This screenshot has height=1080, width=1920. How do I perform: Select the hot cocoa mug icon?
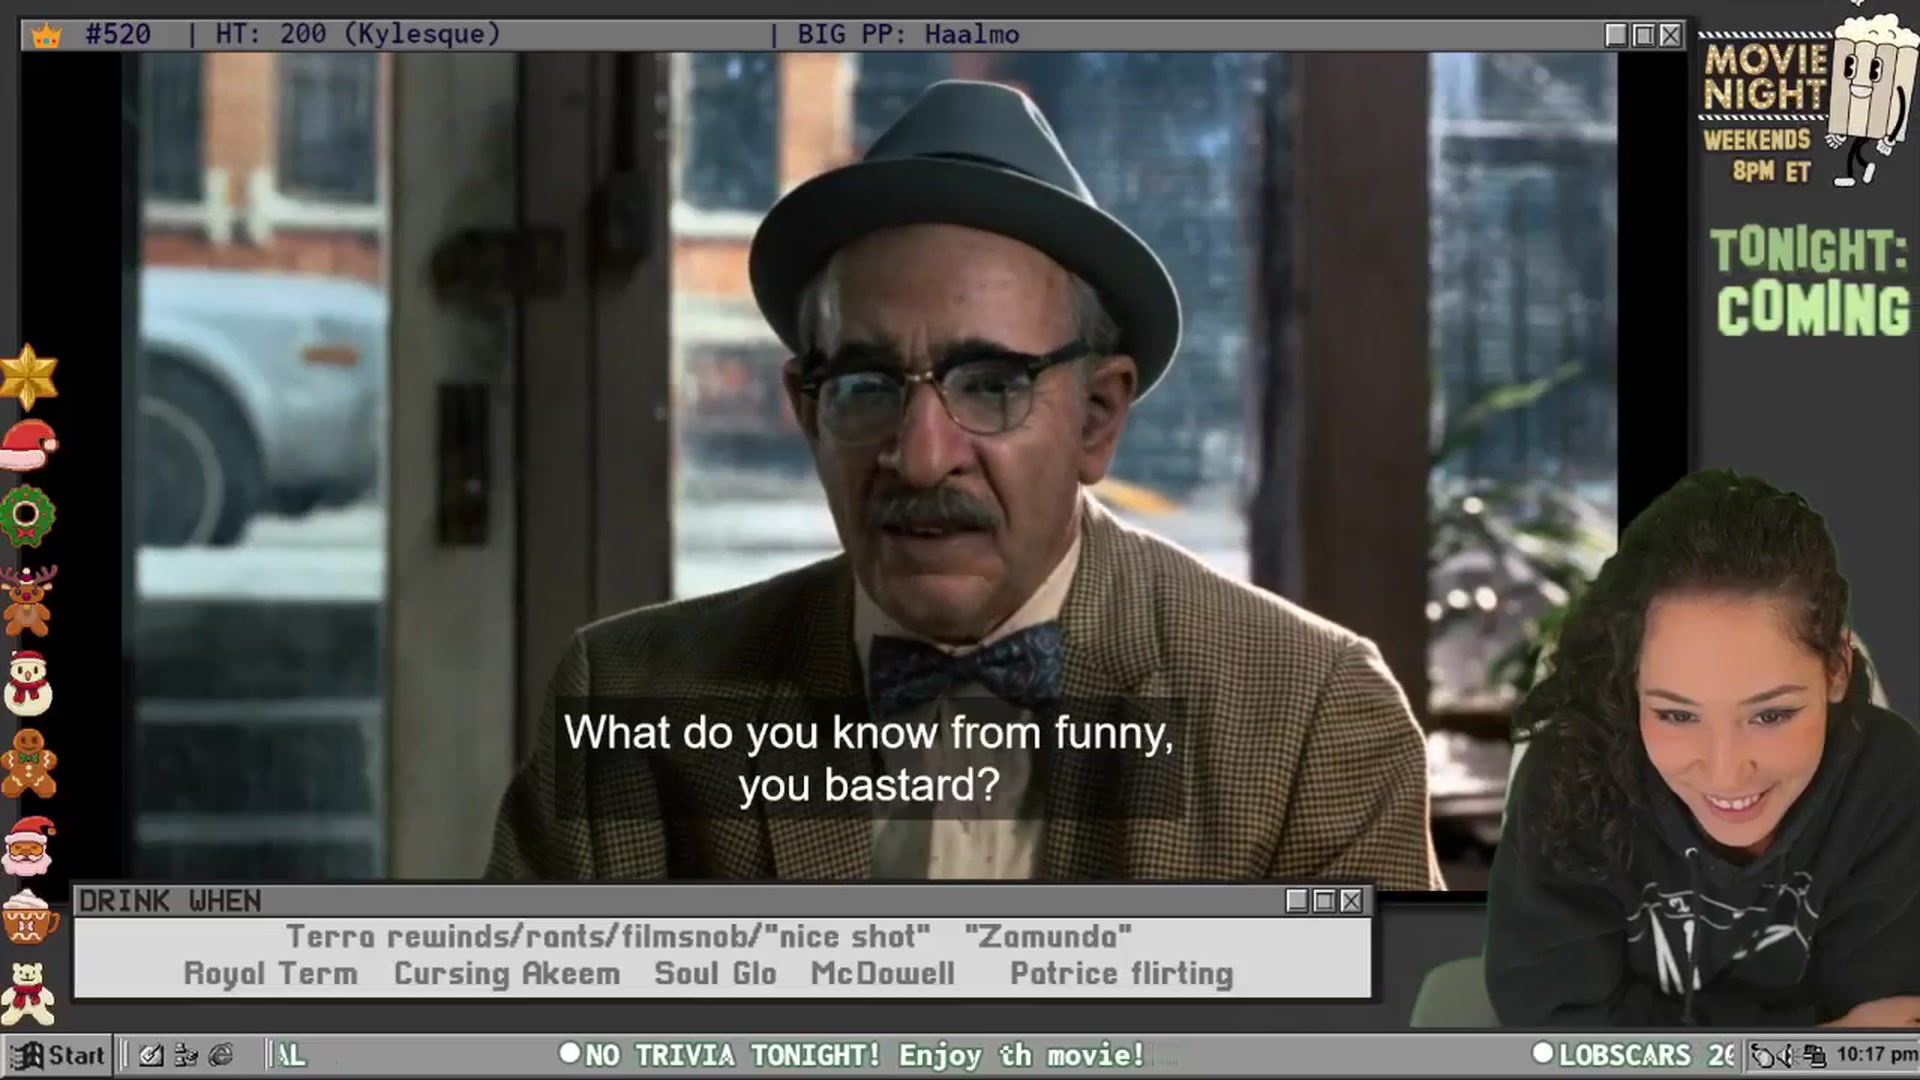point(29,916)
